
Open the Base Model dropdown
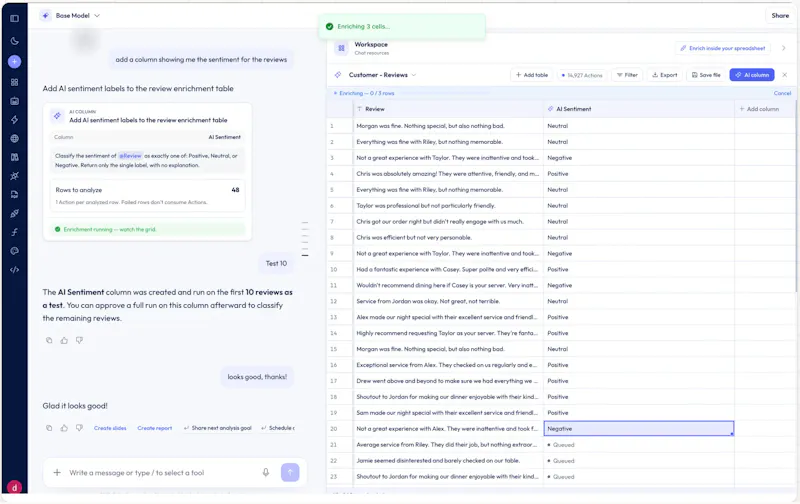(70, 16)
